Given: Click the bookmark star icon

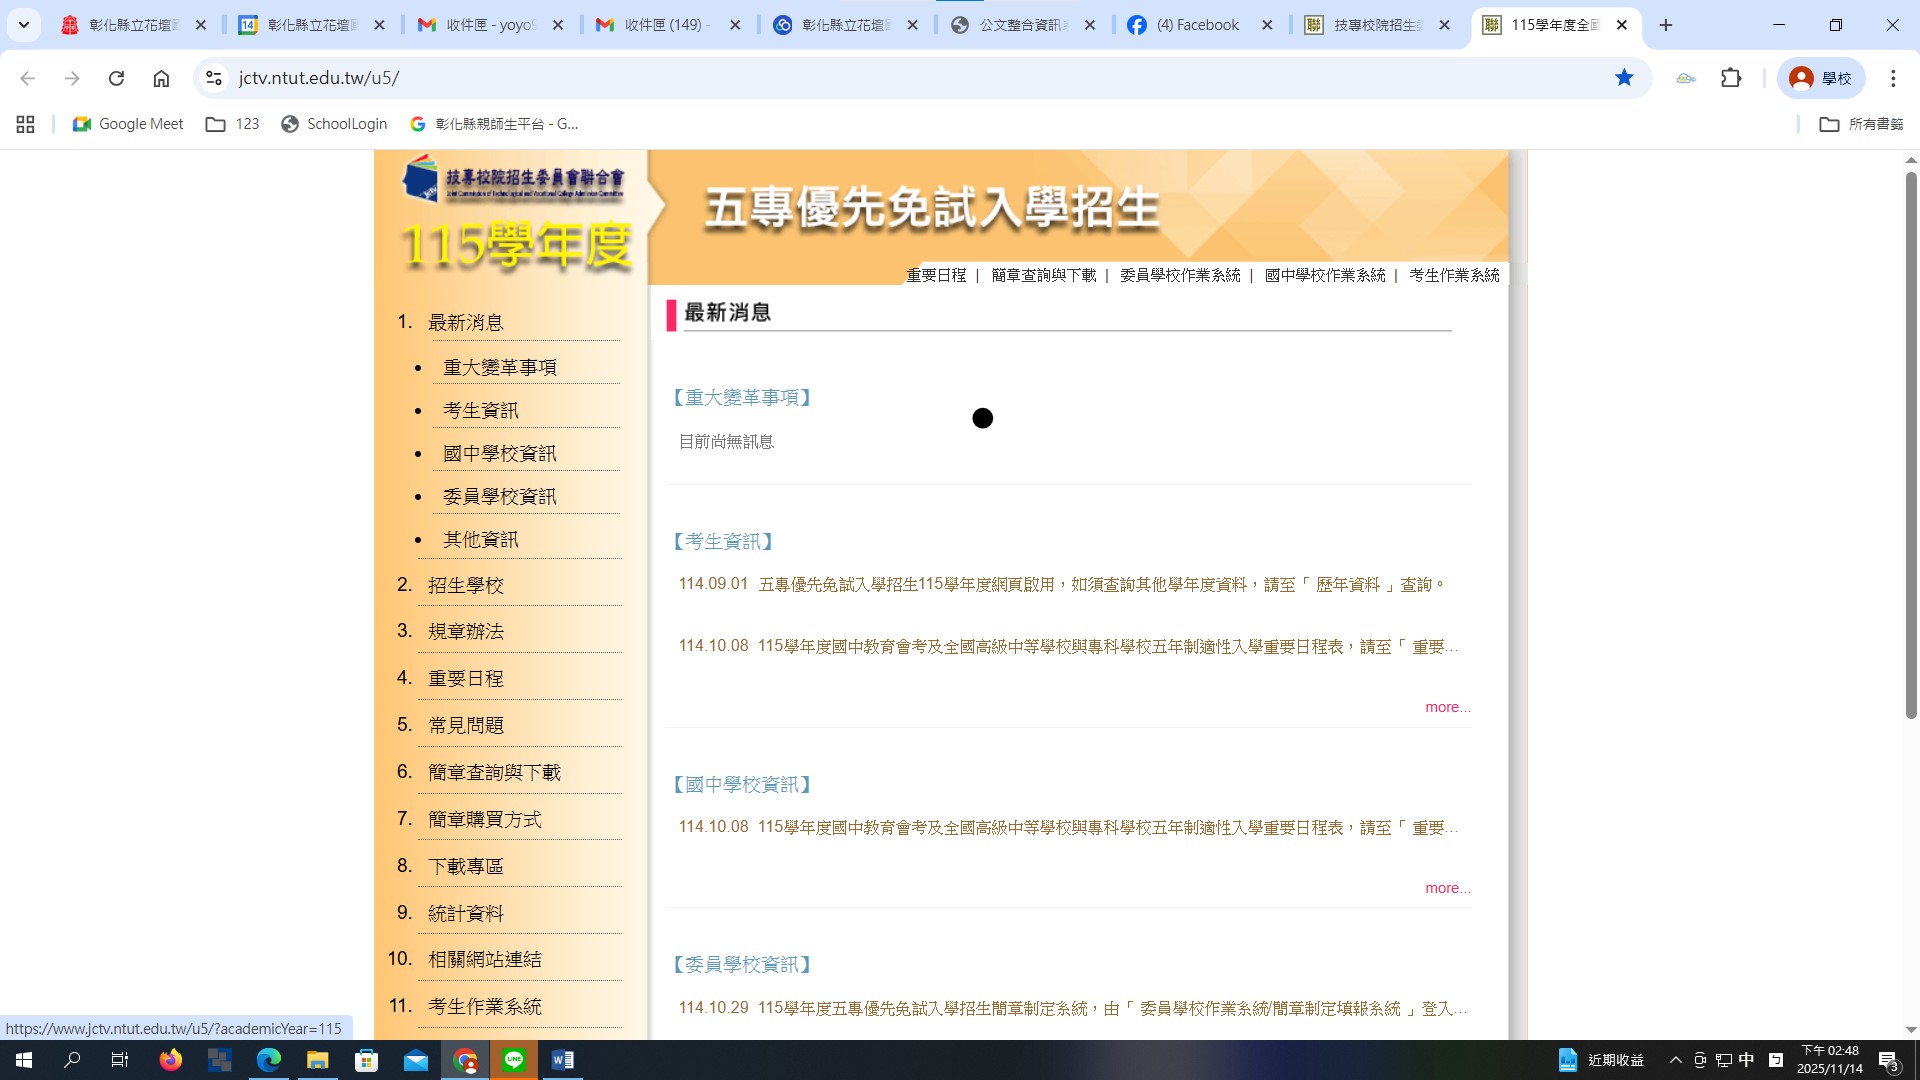Looking at the screenshot, I should pos(1624,78).
